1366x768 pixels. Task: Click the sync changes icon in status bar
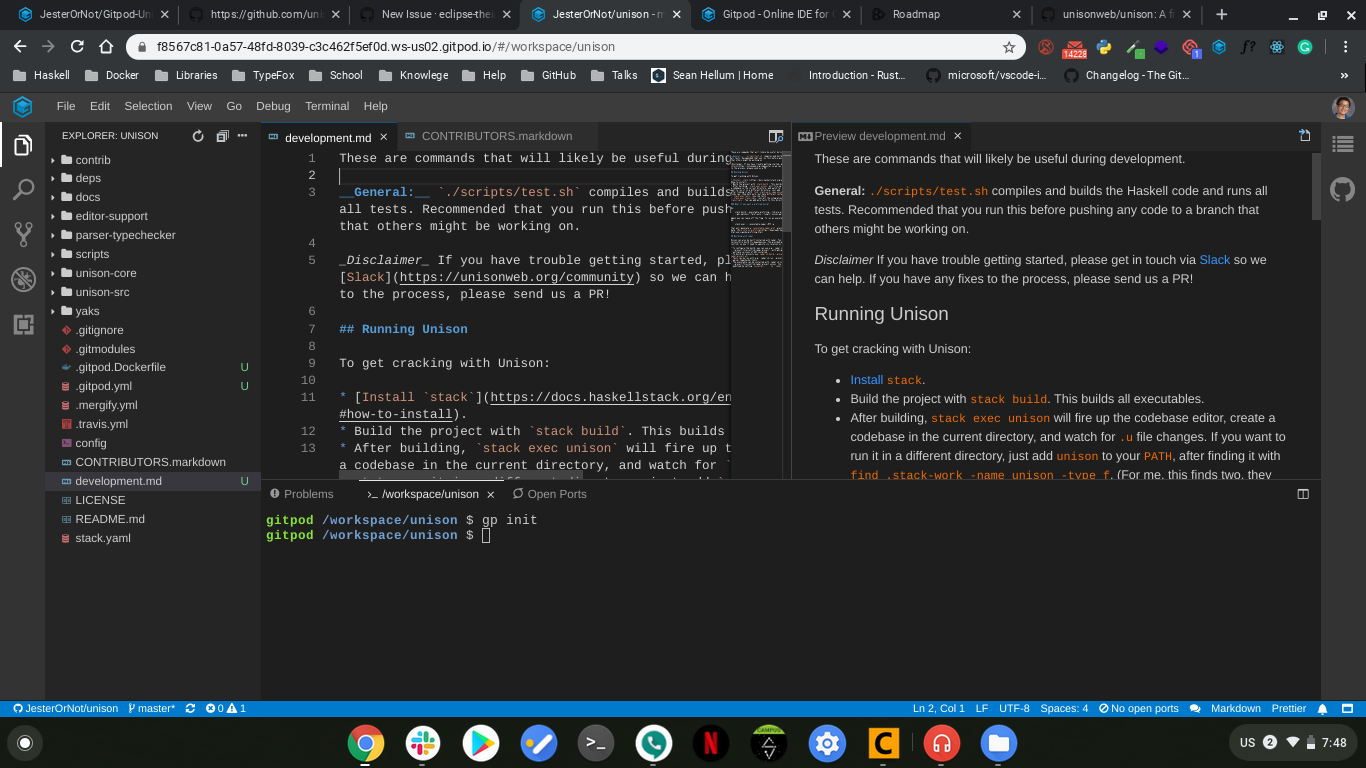190,708
